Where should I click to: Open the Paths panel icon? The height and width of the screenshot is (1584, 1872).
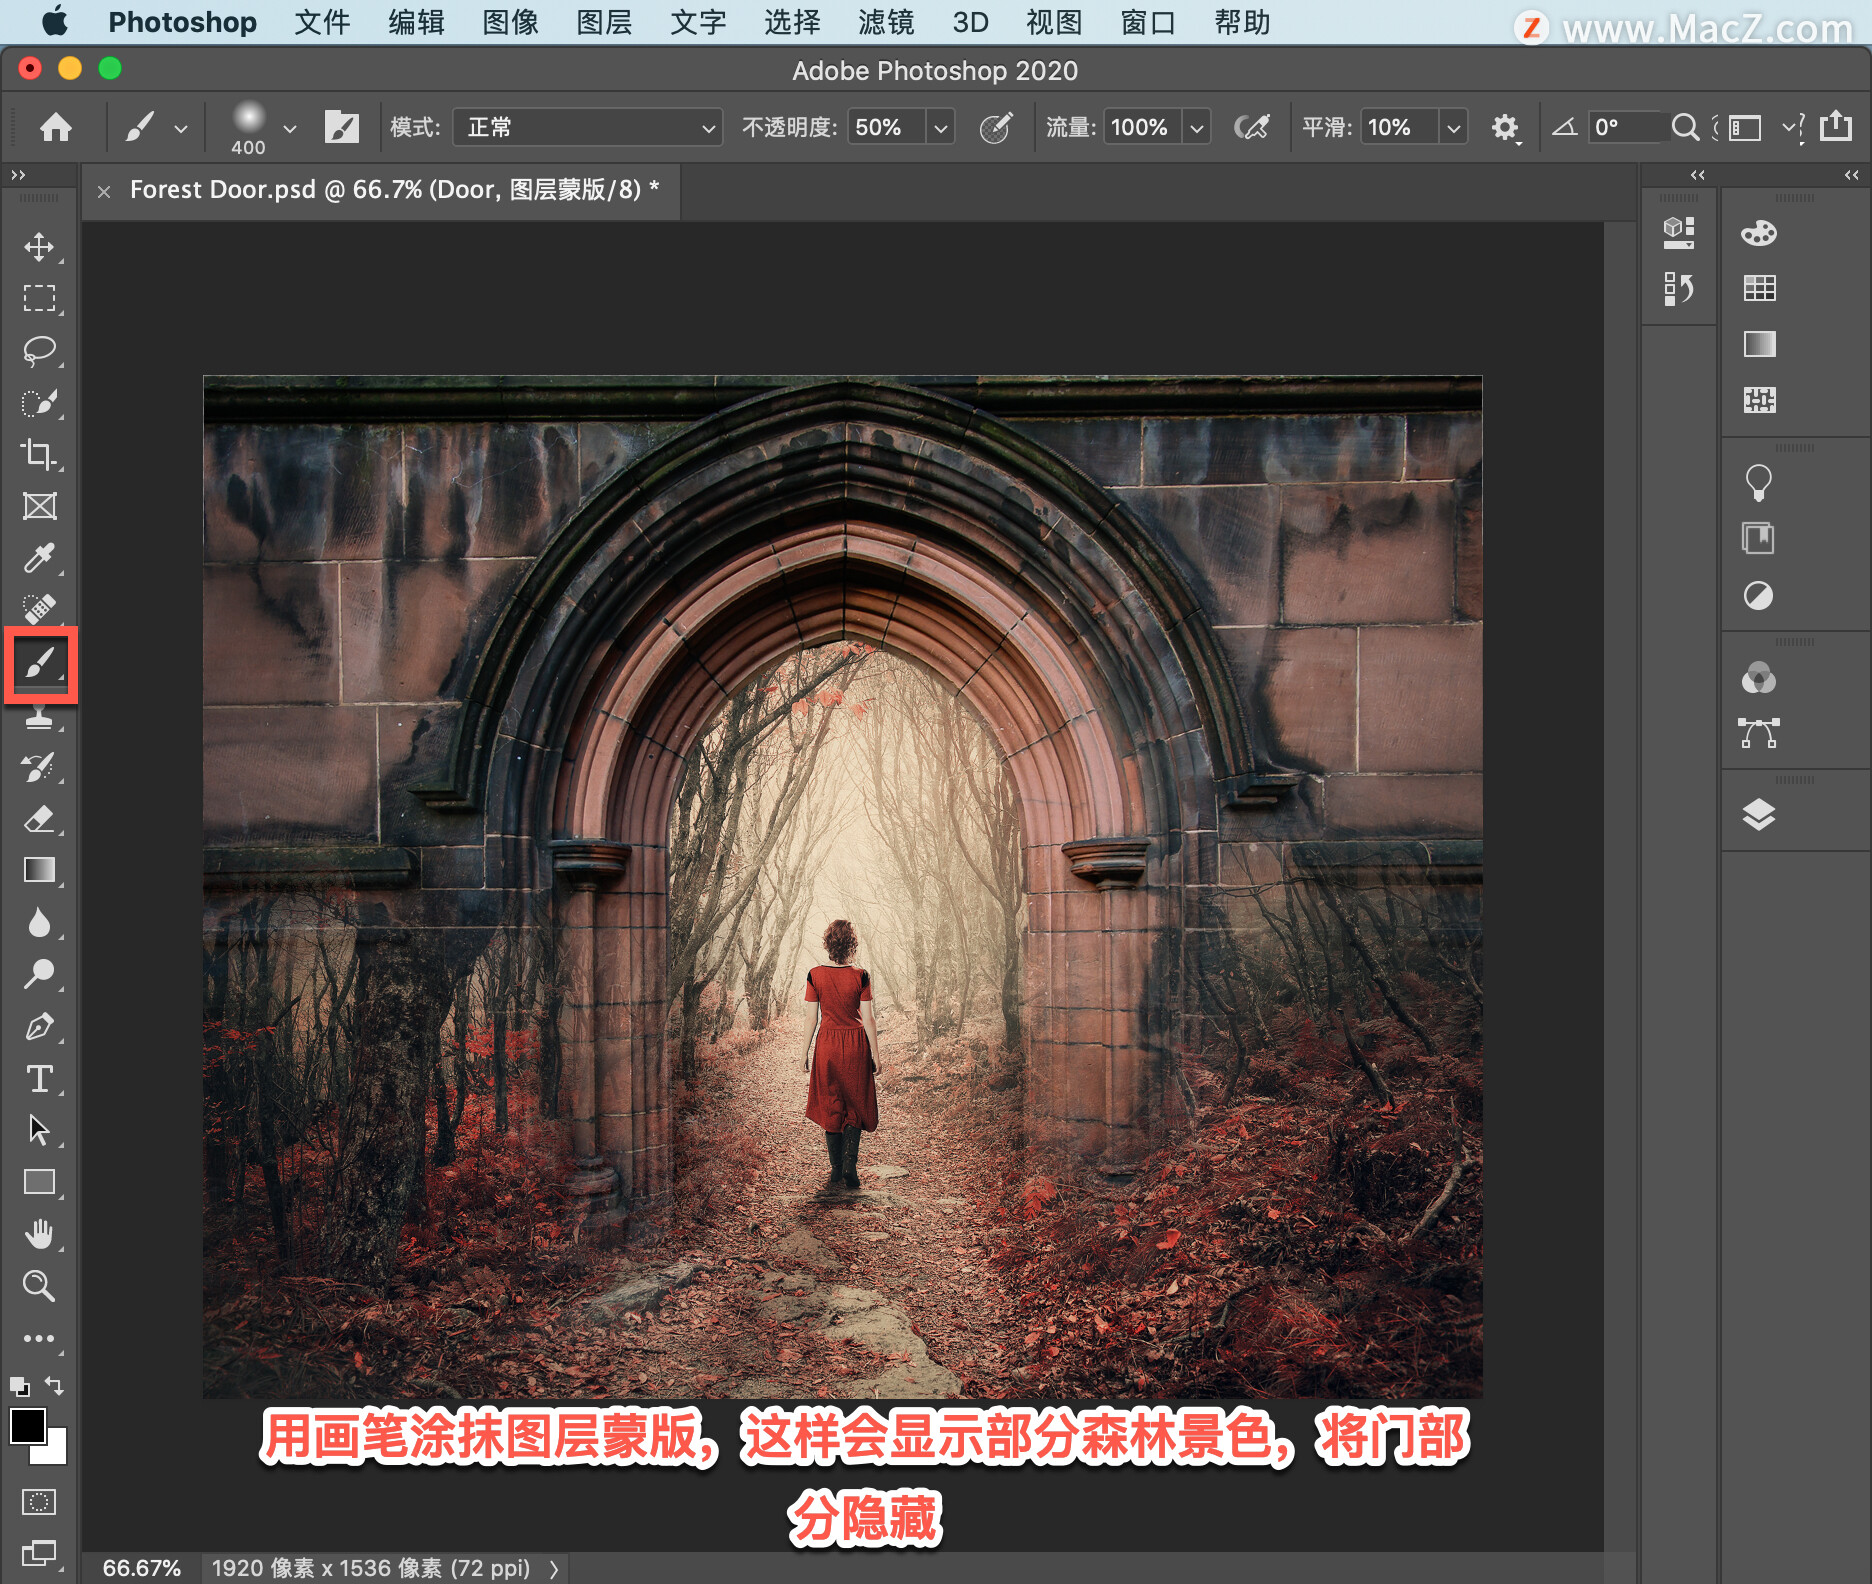[x=1759, y=733]
